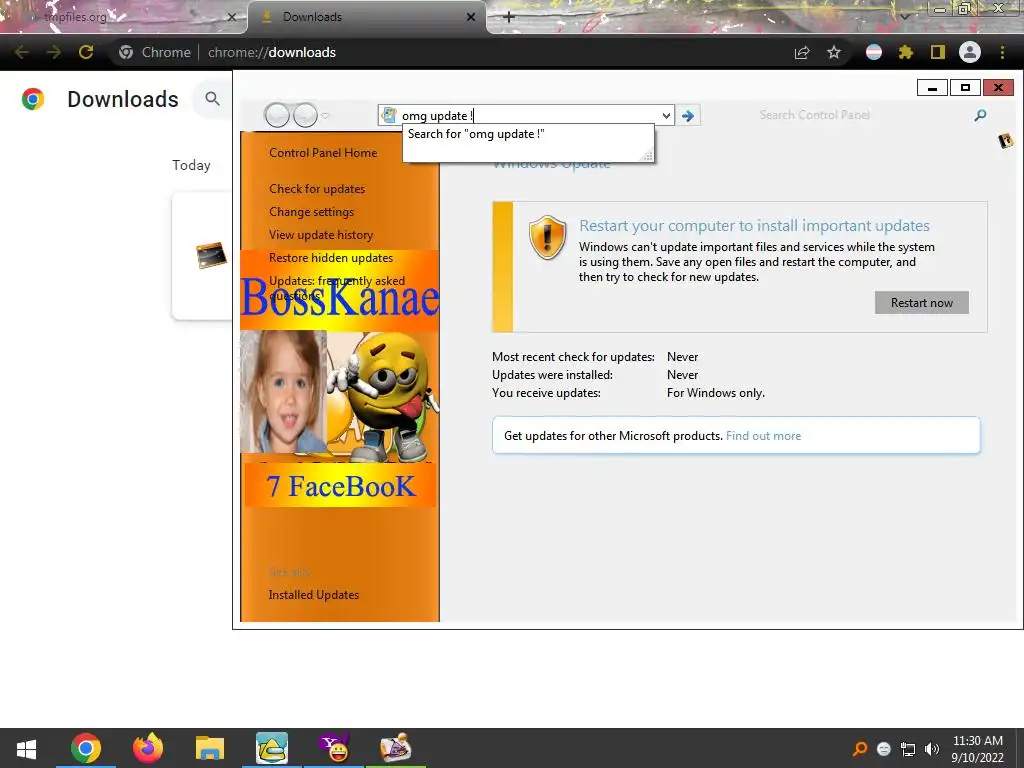Open the Chrome tab search chevron
Image resolution: width=1024 pixels, height=768 pixels.
point(905,16)
